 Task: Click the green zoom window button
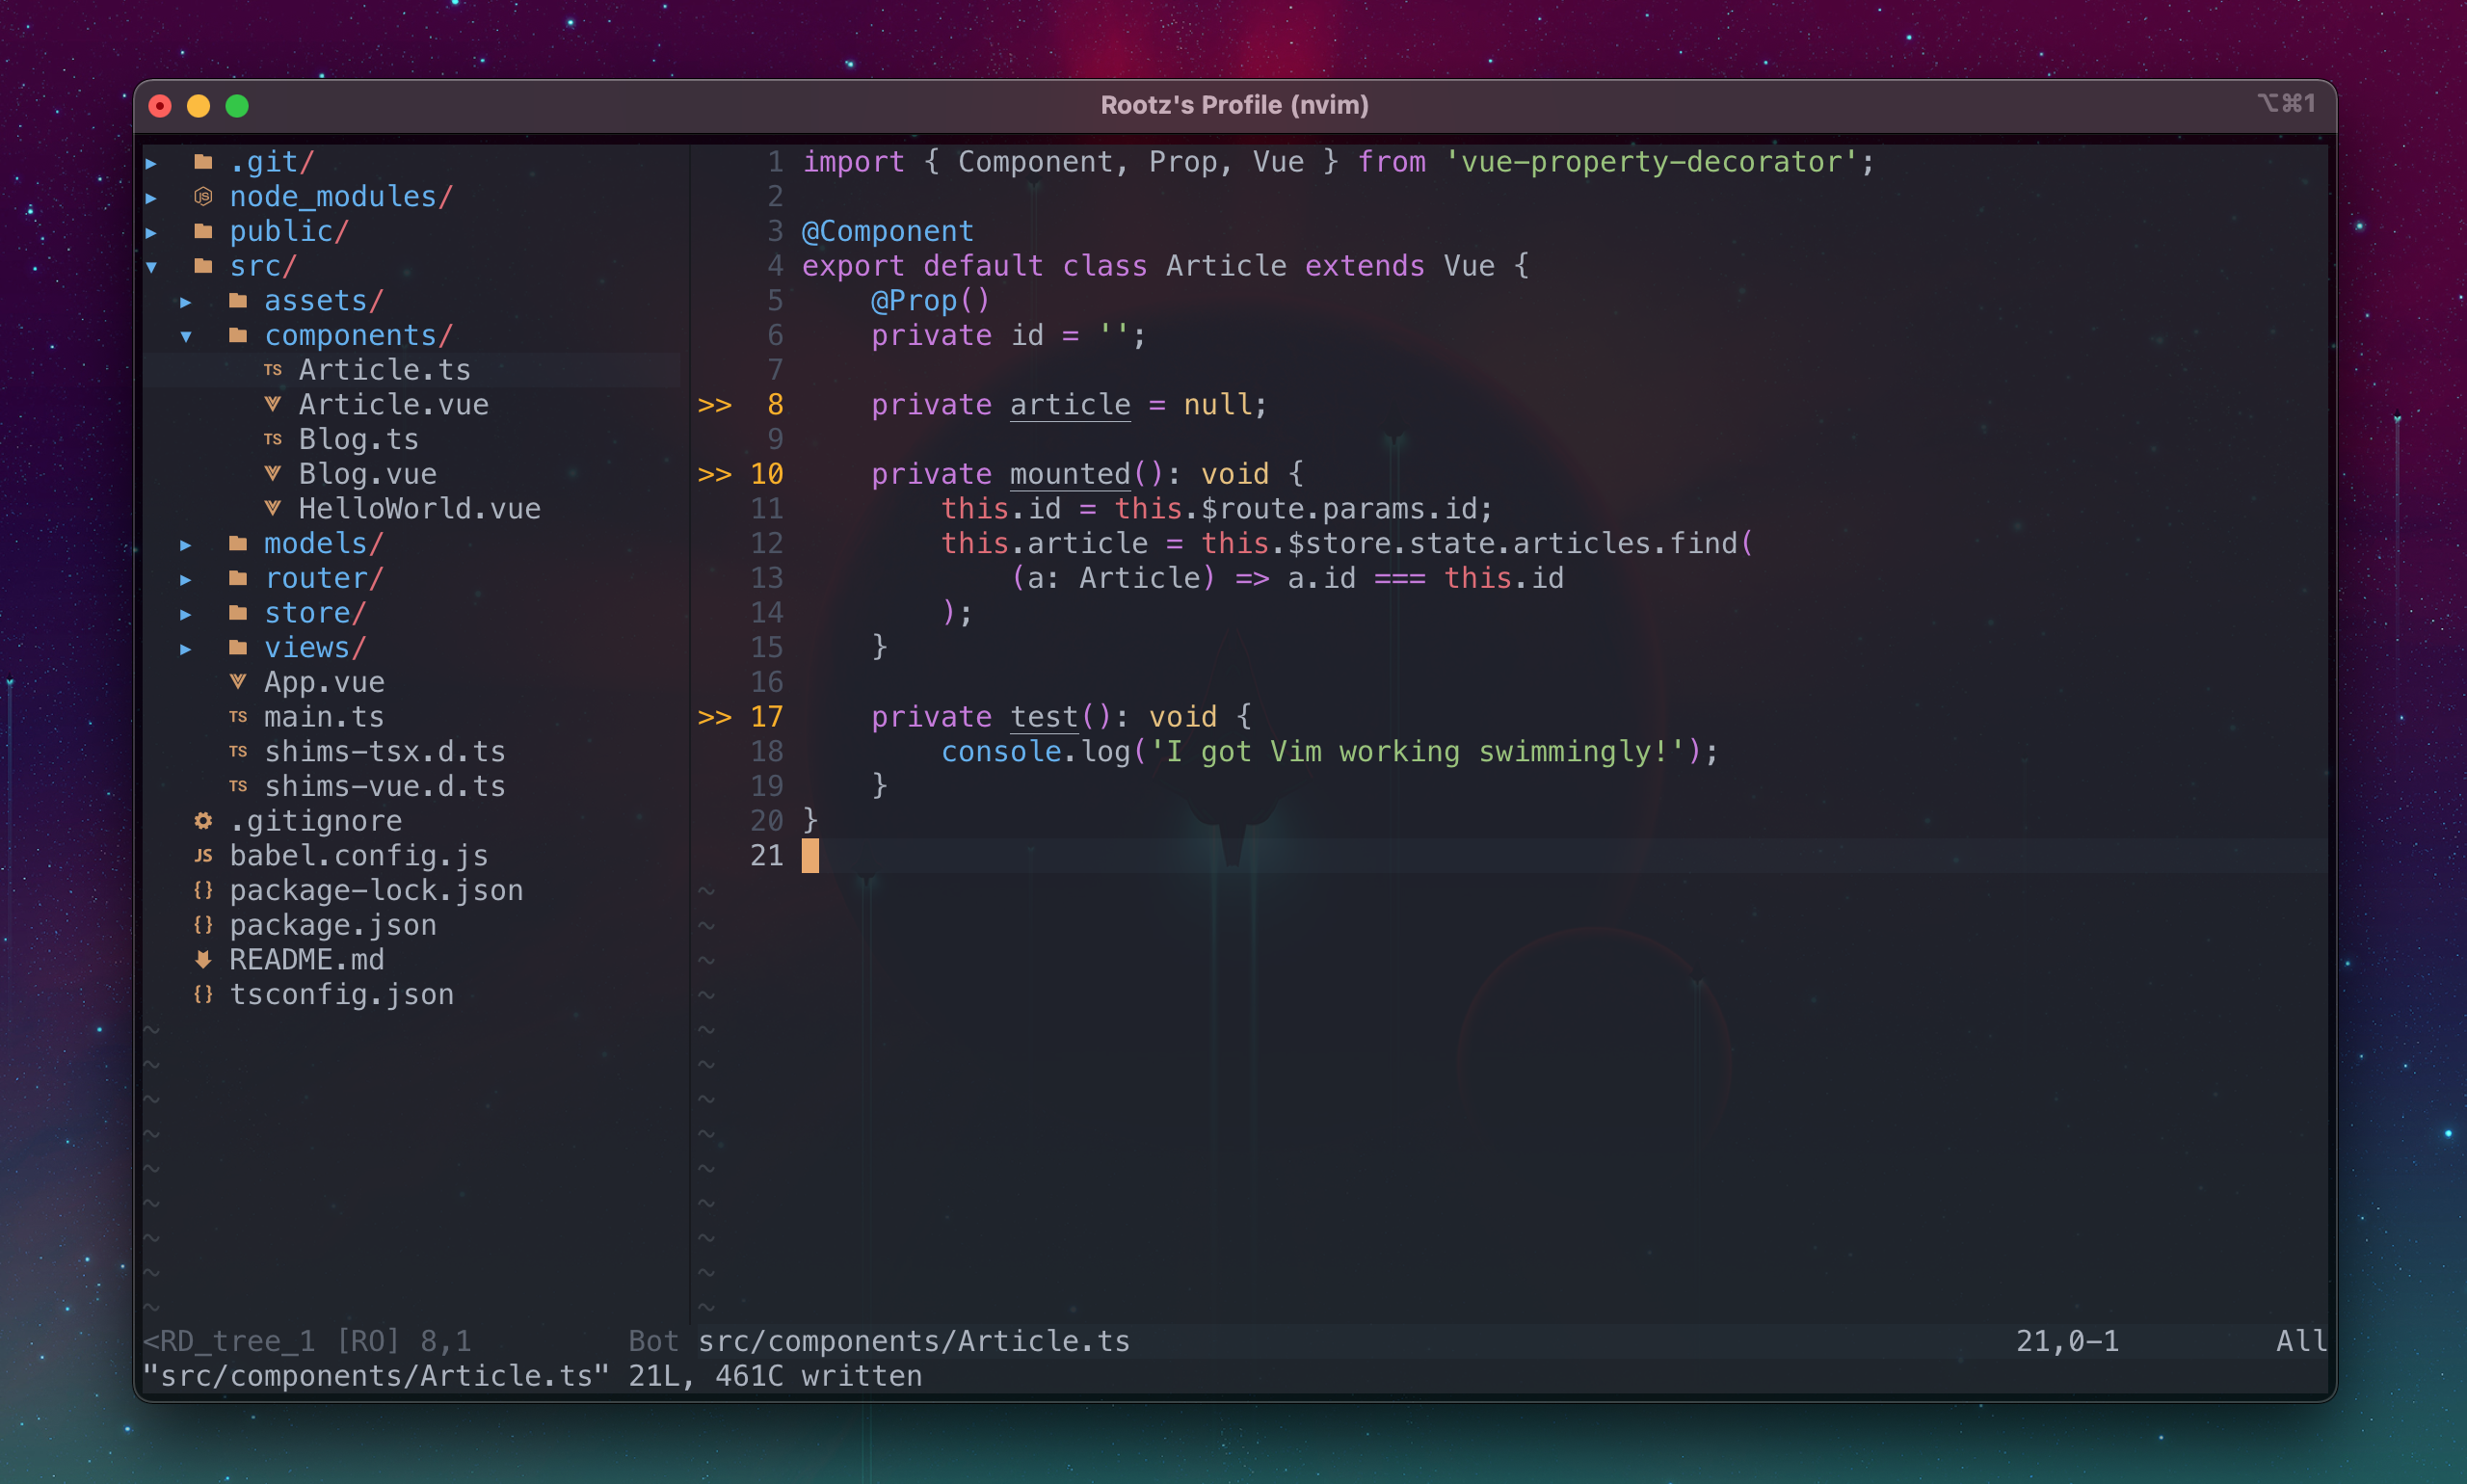(x=237, y=106)
